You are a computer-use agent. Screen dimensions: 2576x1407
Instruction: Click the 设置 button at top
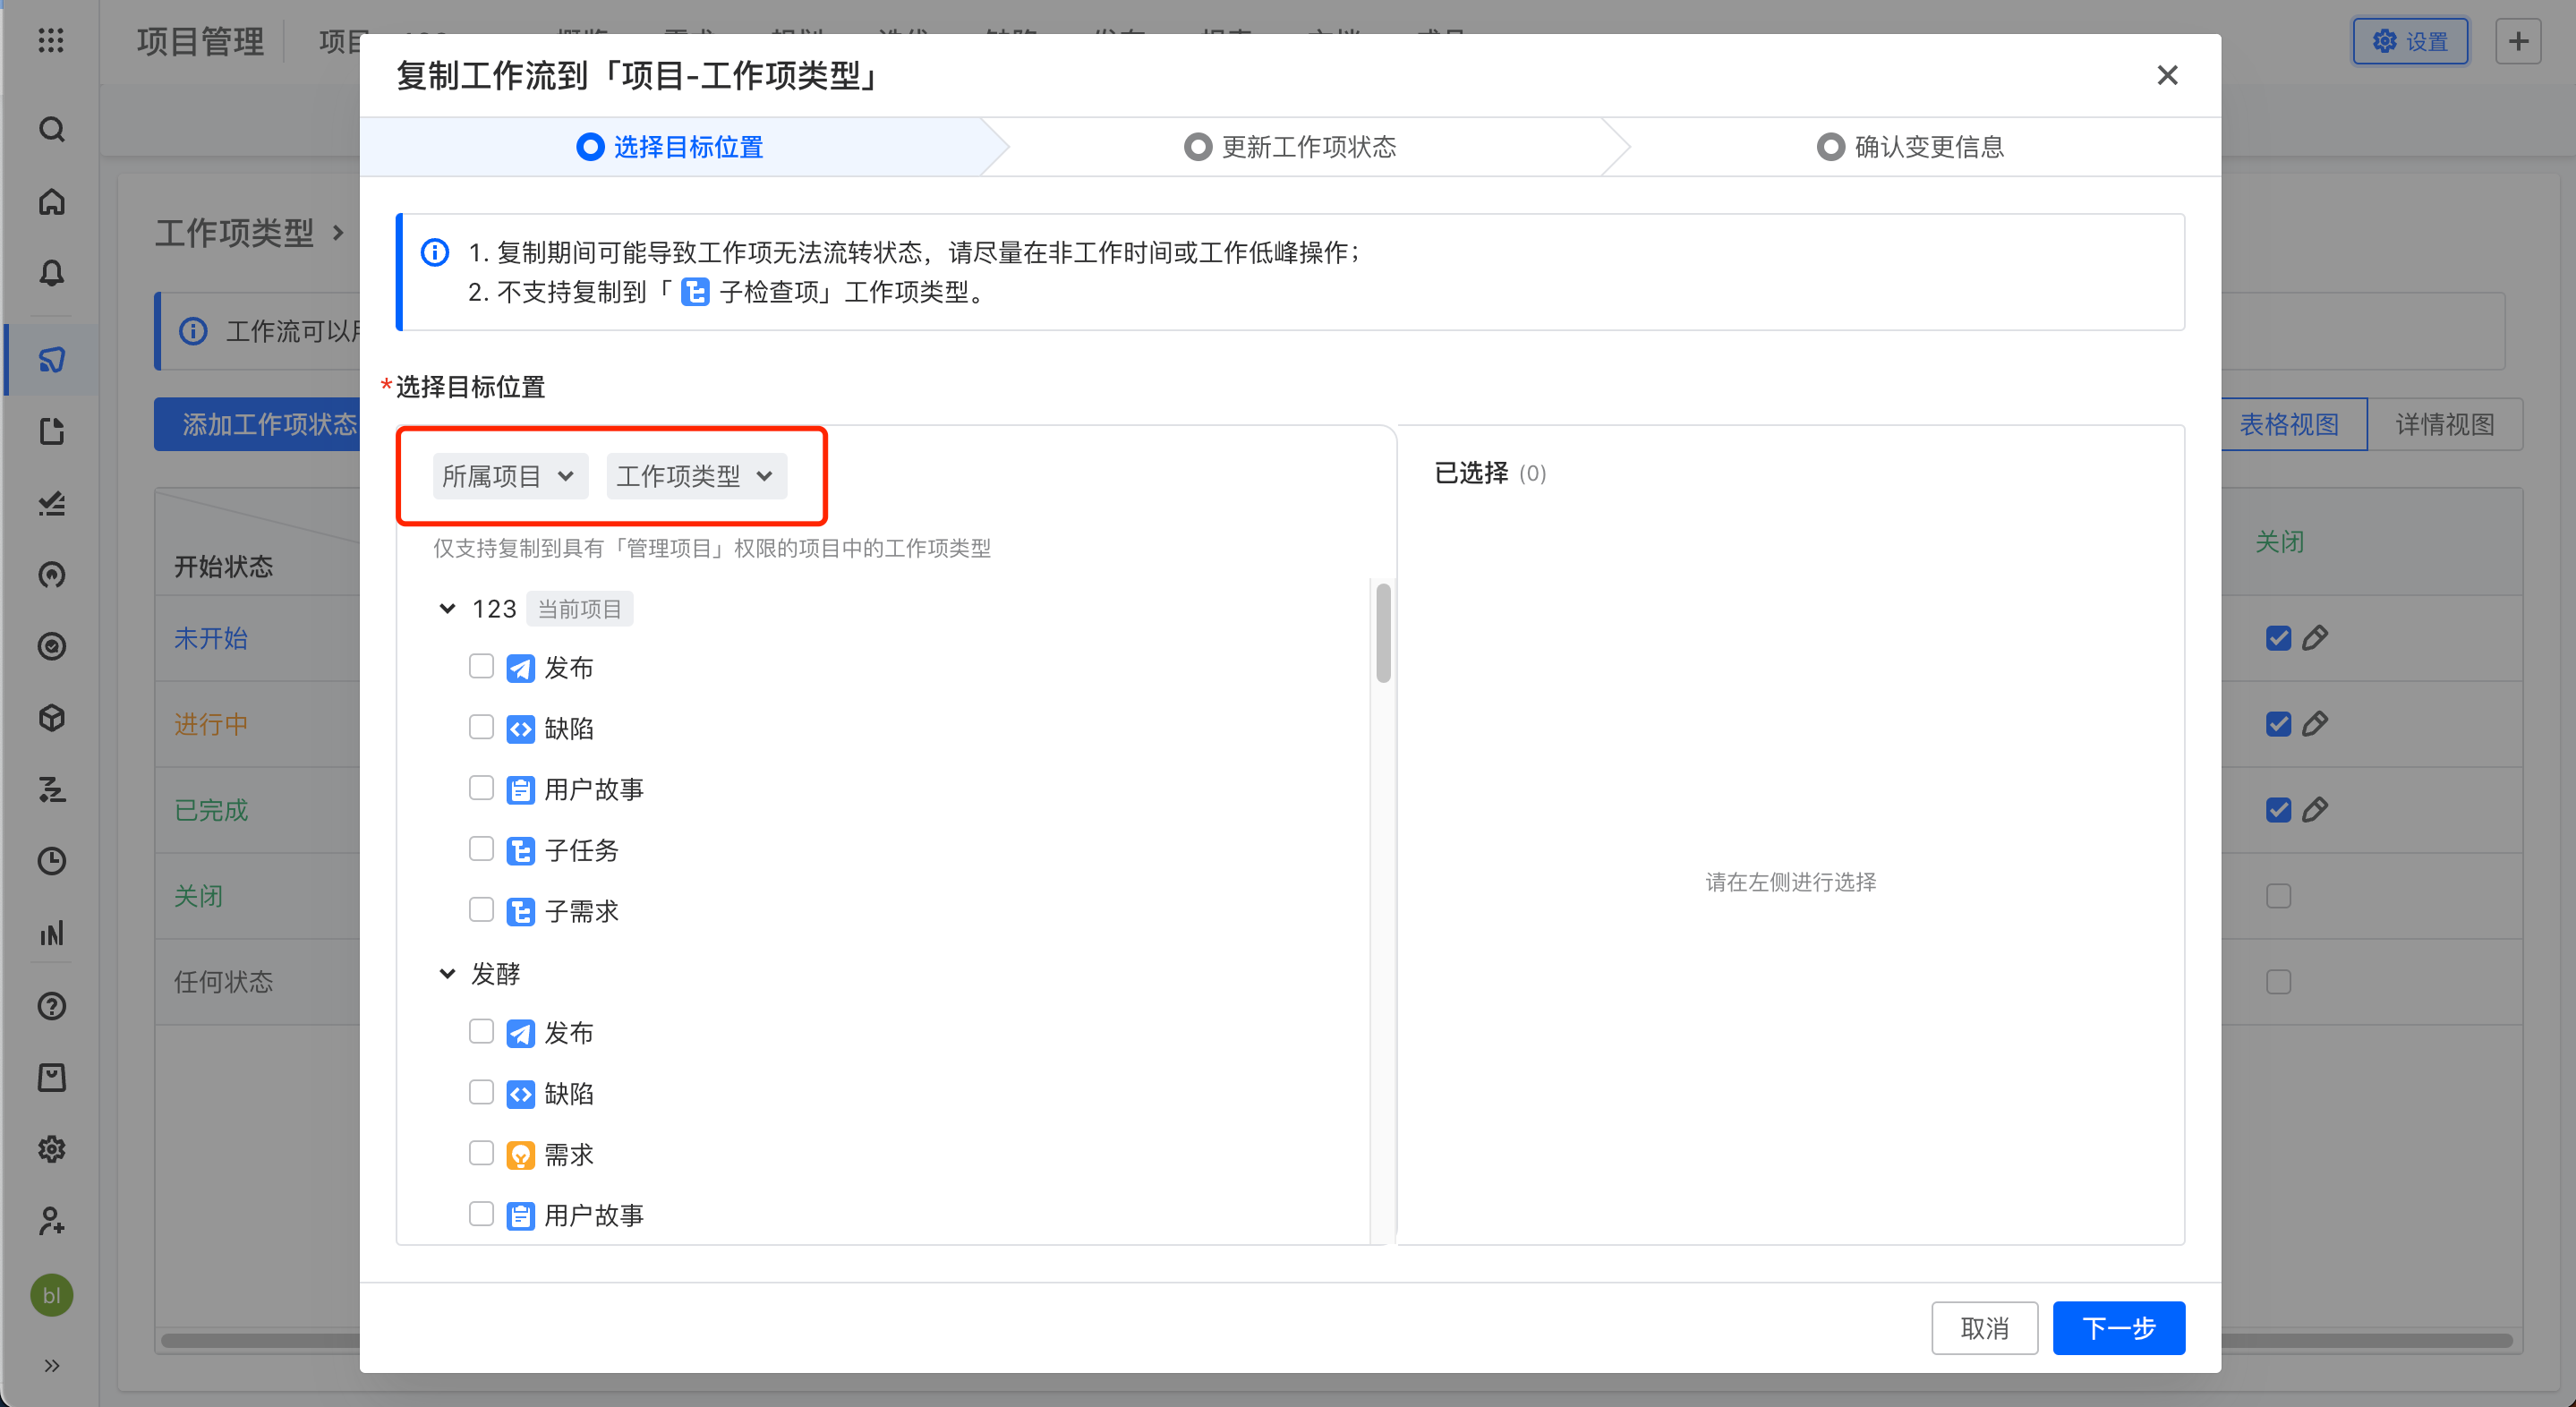point(2410,41)
